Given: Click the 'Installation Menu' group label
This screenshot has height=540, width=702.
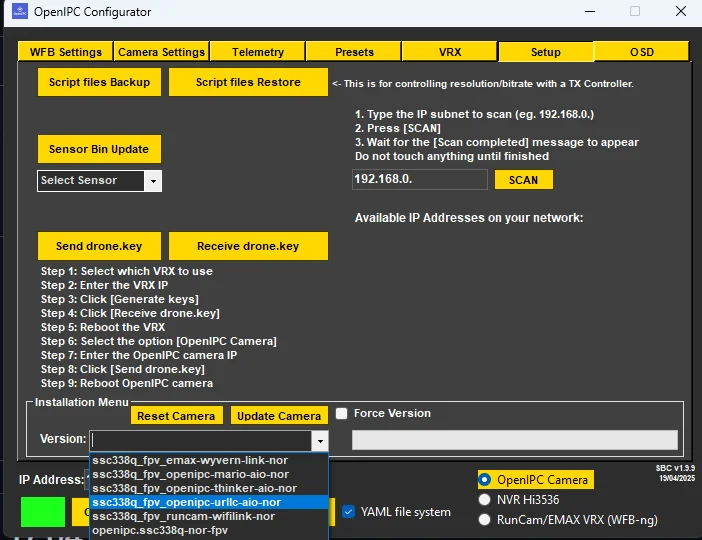Looking at the screenshot, I should tap(81, 402).
